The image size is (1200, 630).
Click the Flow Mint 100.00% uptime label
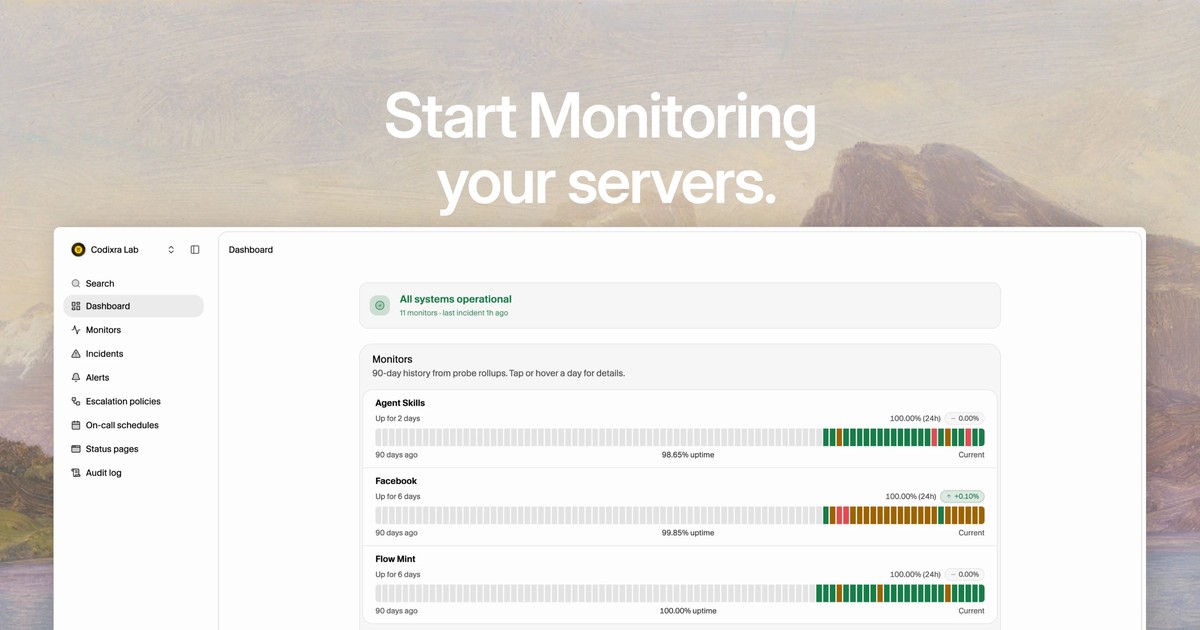click(688, 611)
